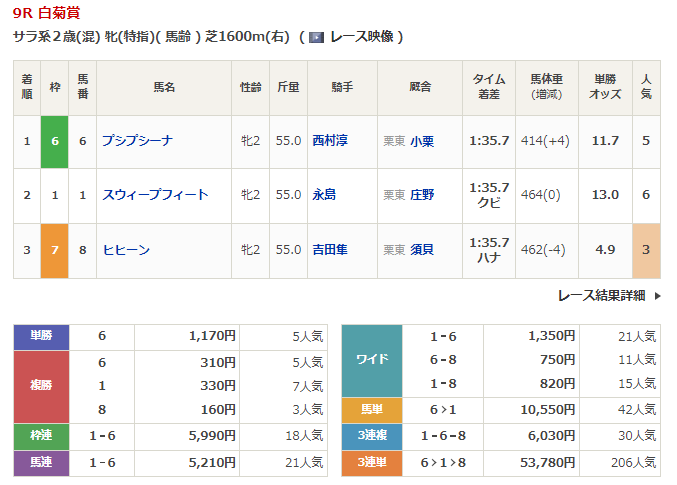The height and width of the screenshot is (485, 677).
Task: Click the orange frame number 7 cell
Action: pos(55,250)
